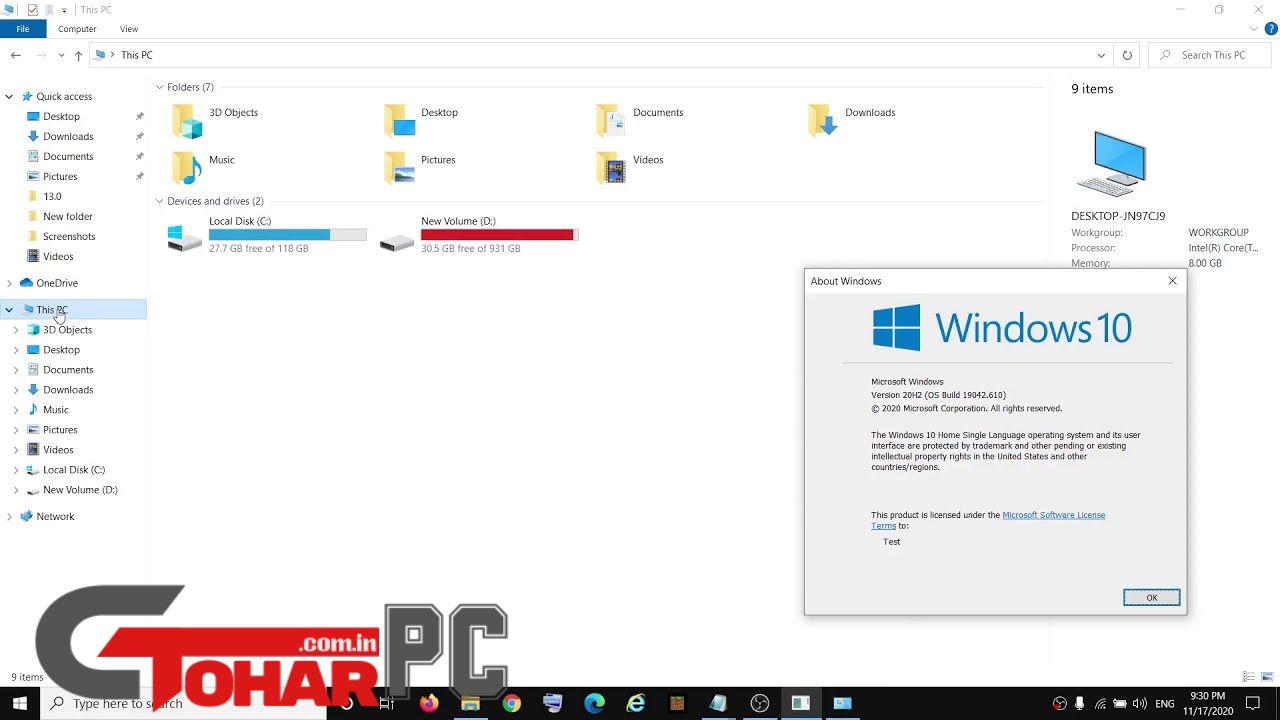Close the About Windows dialog
Screen dimensions: 1280x720
pos(1172,281)
